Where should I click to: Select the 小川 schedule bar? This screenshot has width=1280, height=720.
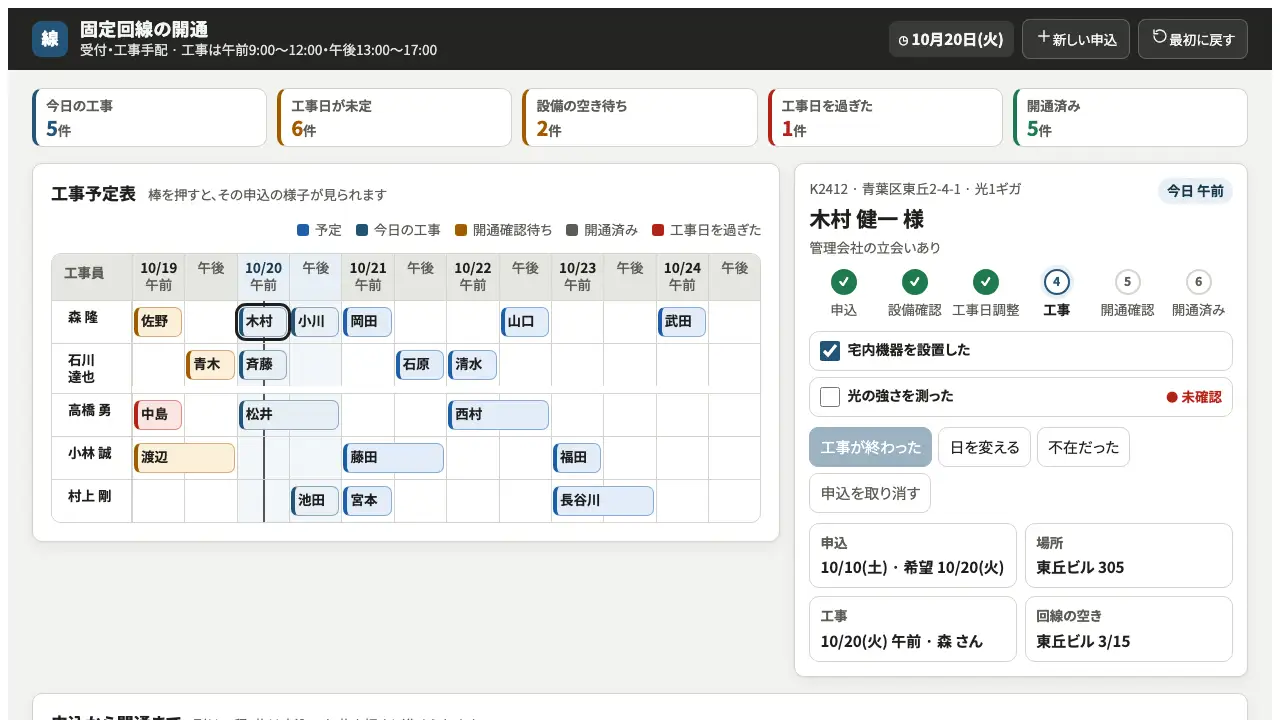pyautogui.click(x=315, y=322)
